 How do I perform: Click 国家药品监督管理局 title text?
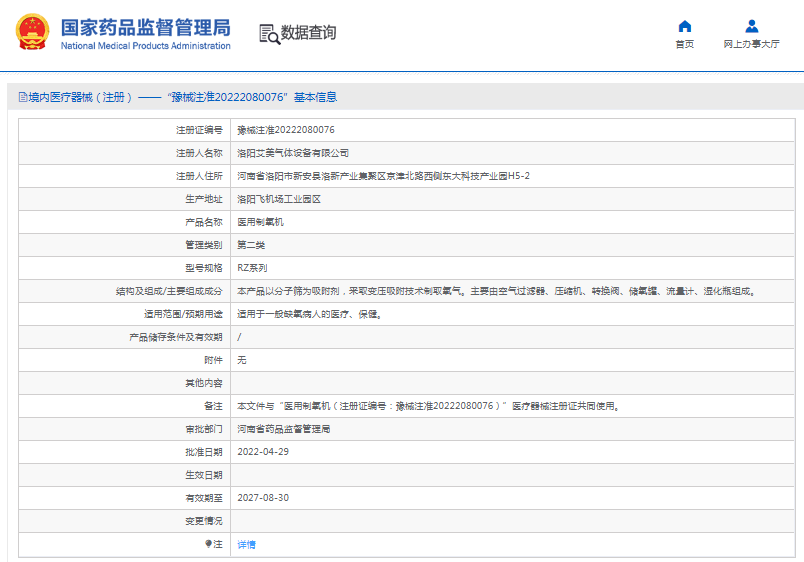pyautogui.click(x=146, y=28)
